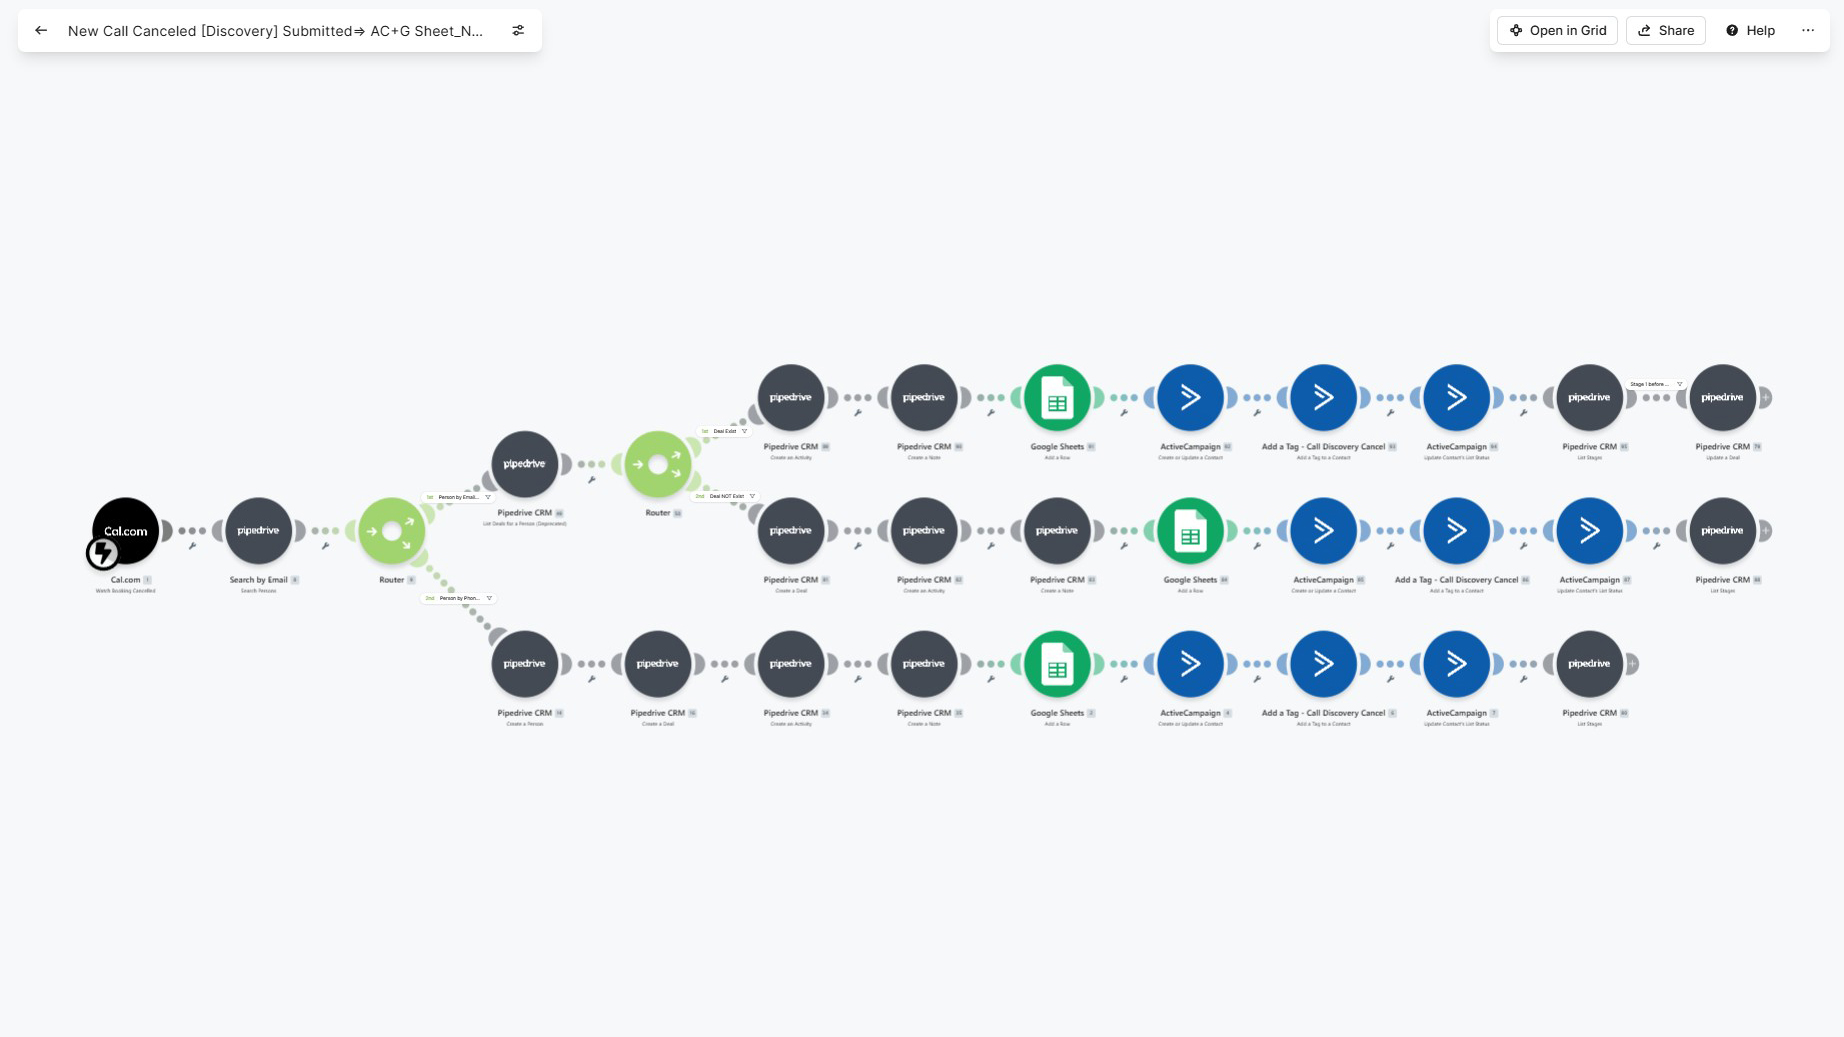
Task: Go back using the left arrow
Action: (41, 31)
